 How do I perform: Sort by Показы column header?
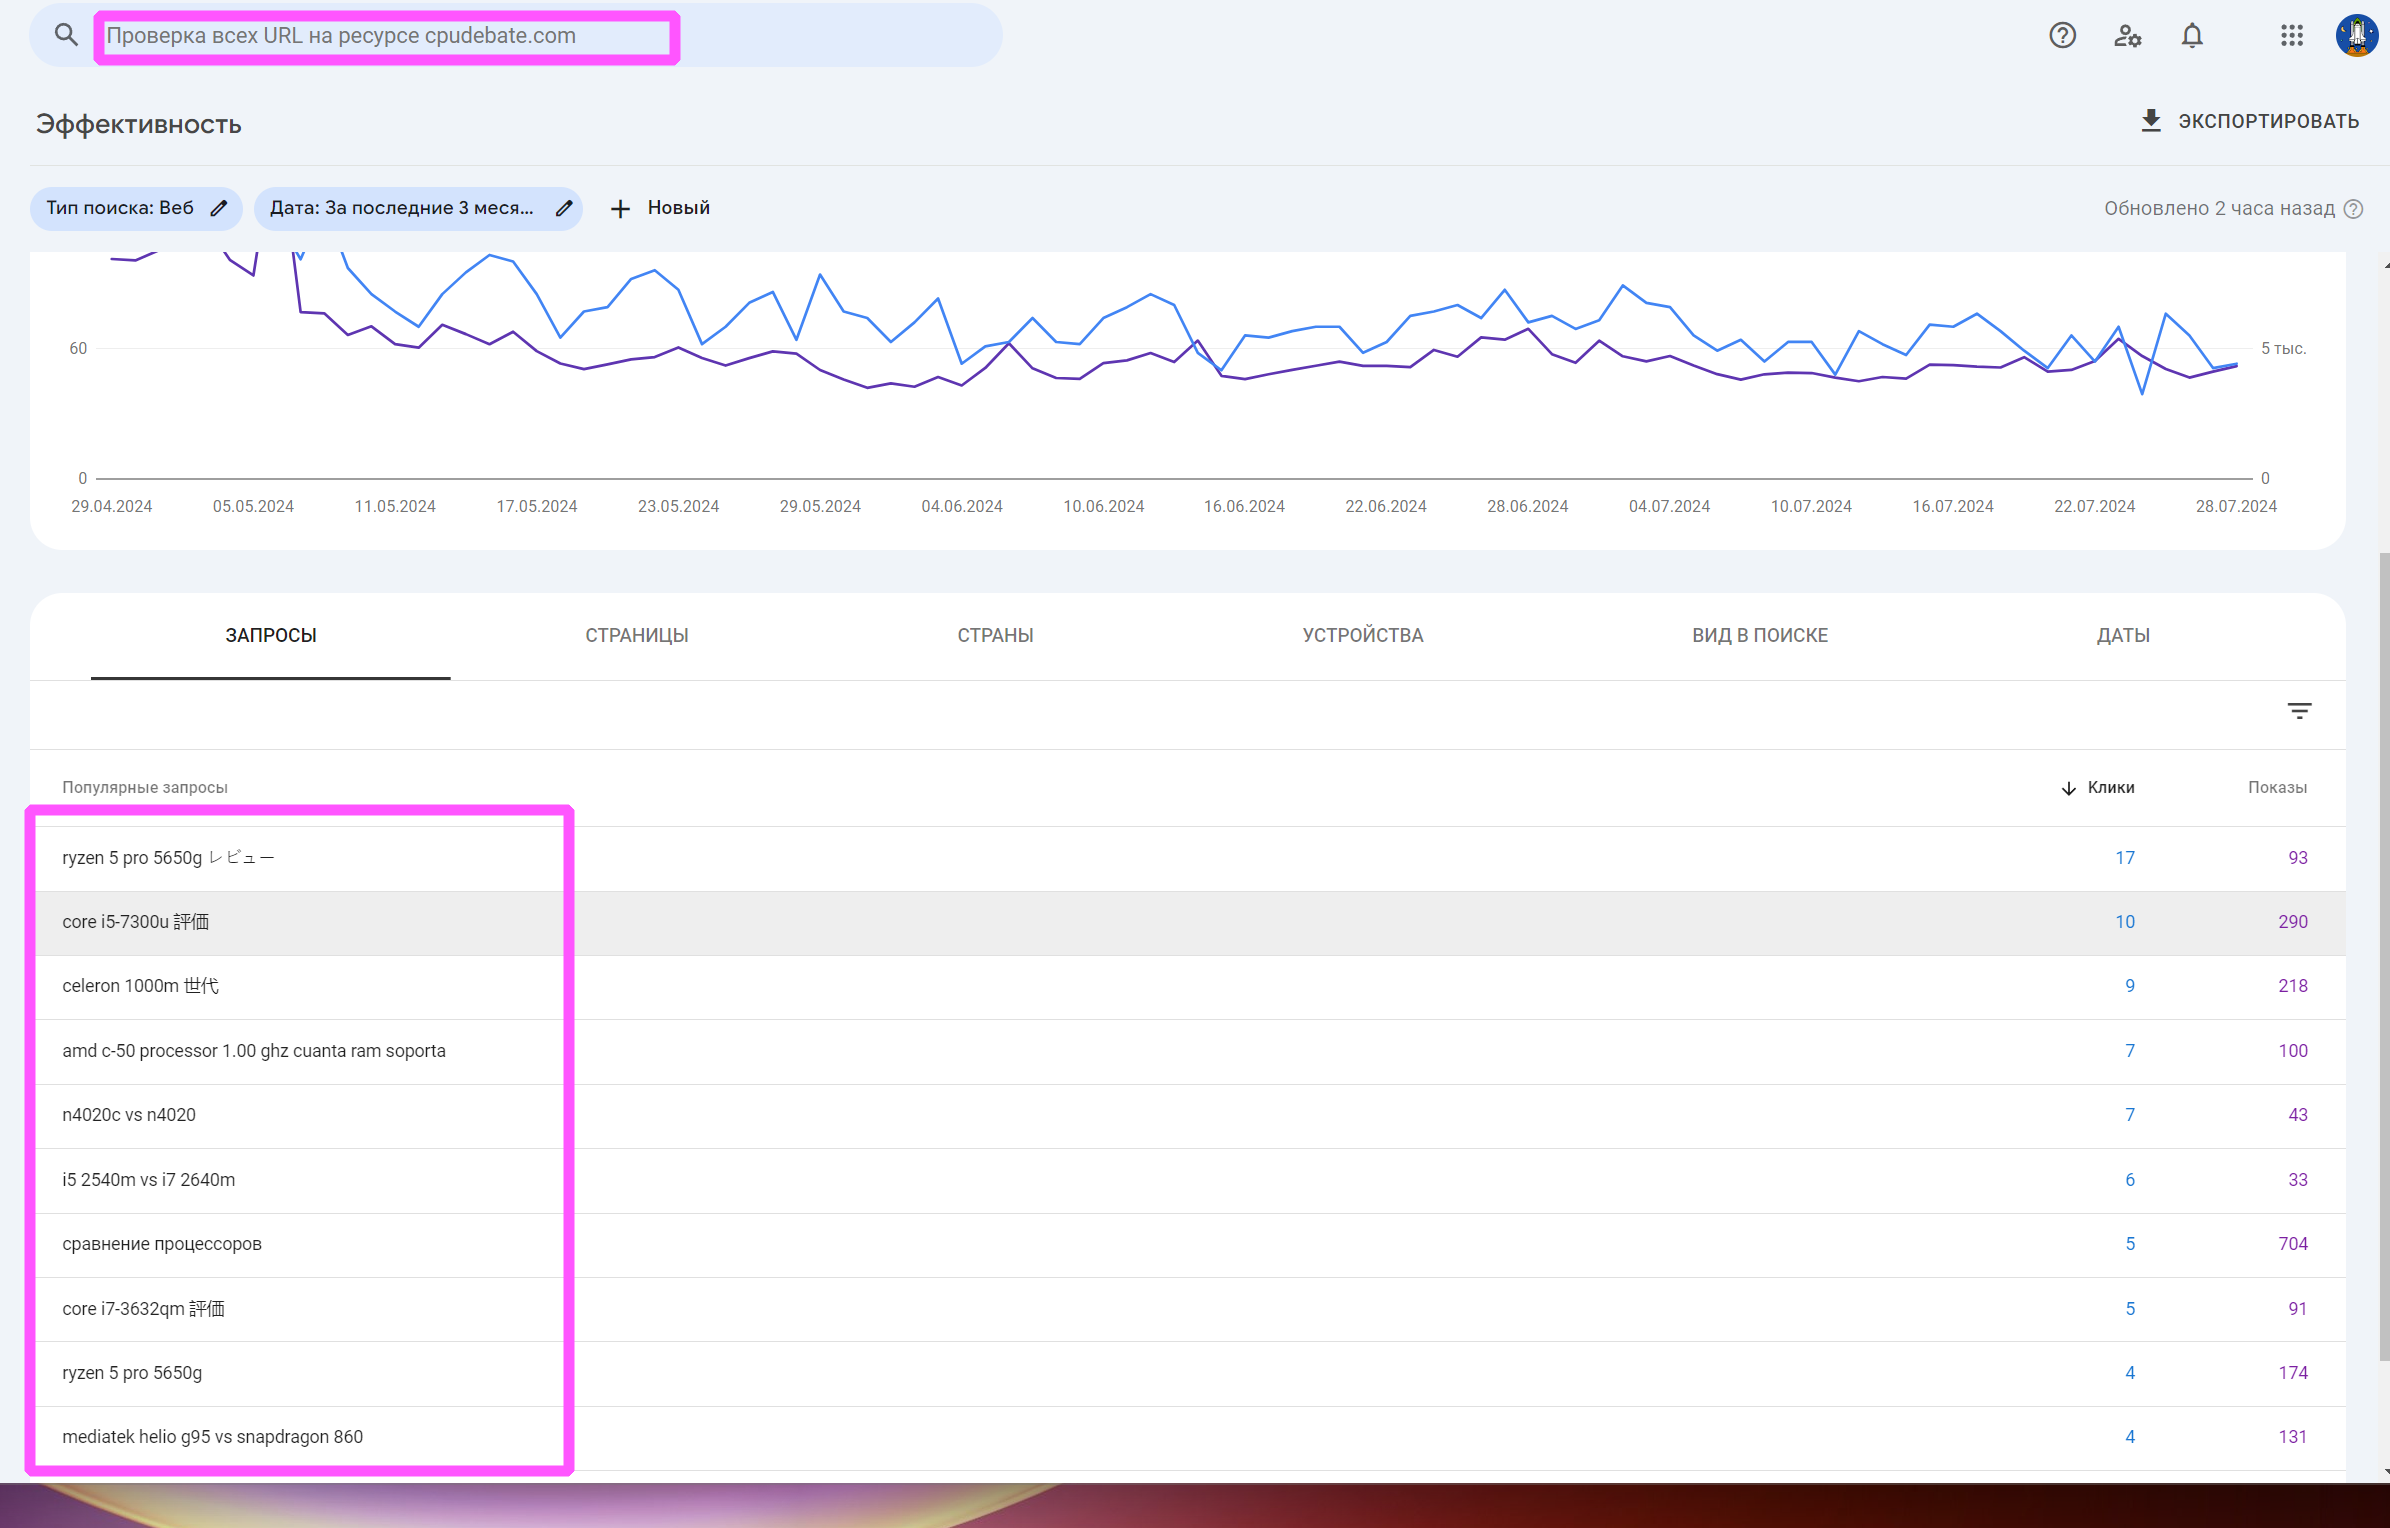(x=2277, y=788)
